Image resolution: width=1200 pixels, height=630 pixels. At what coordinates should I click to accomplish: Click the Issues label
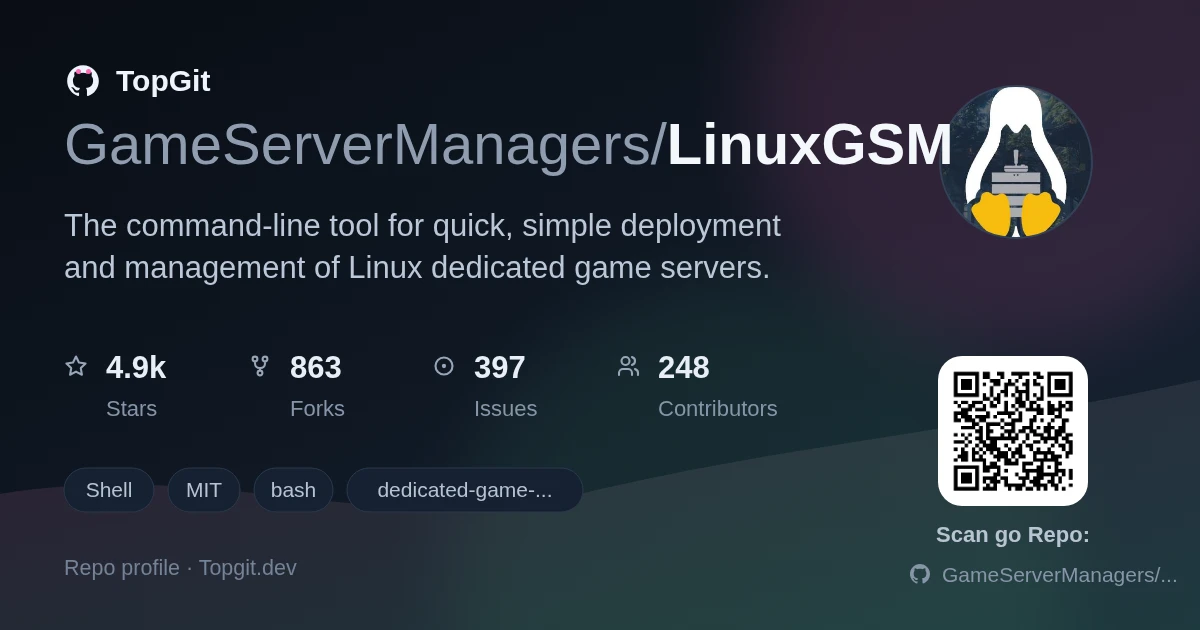[x=505, y=409]
